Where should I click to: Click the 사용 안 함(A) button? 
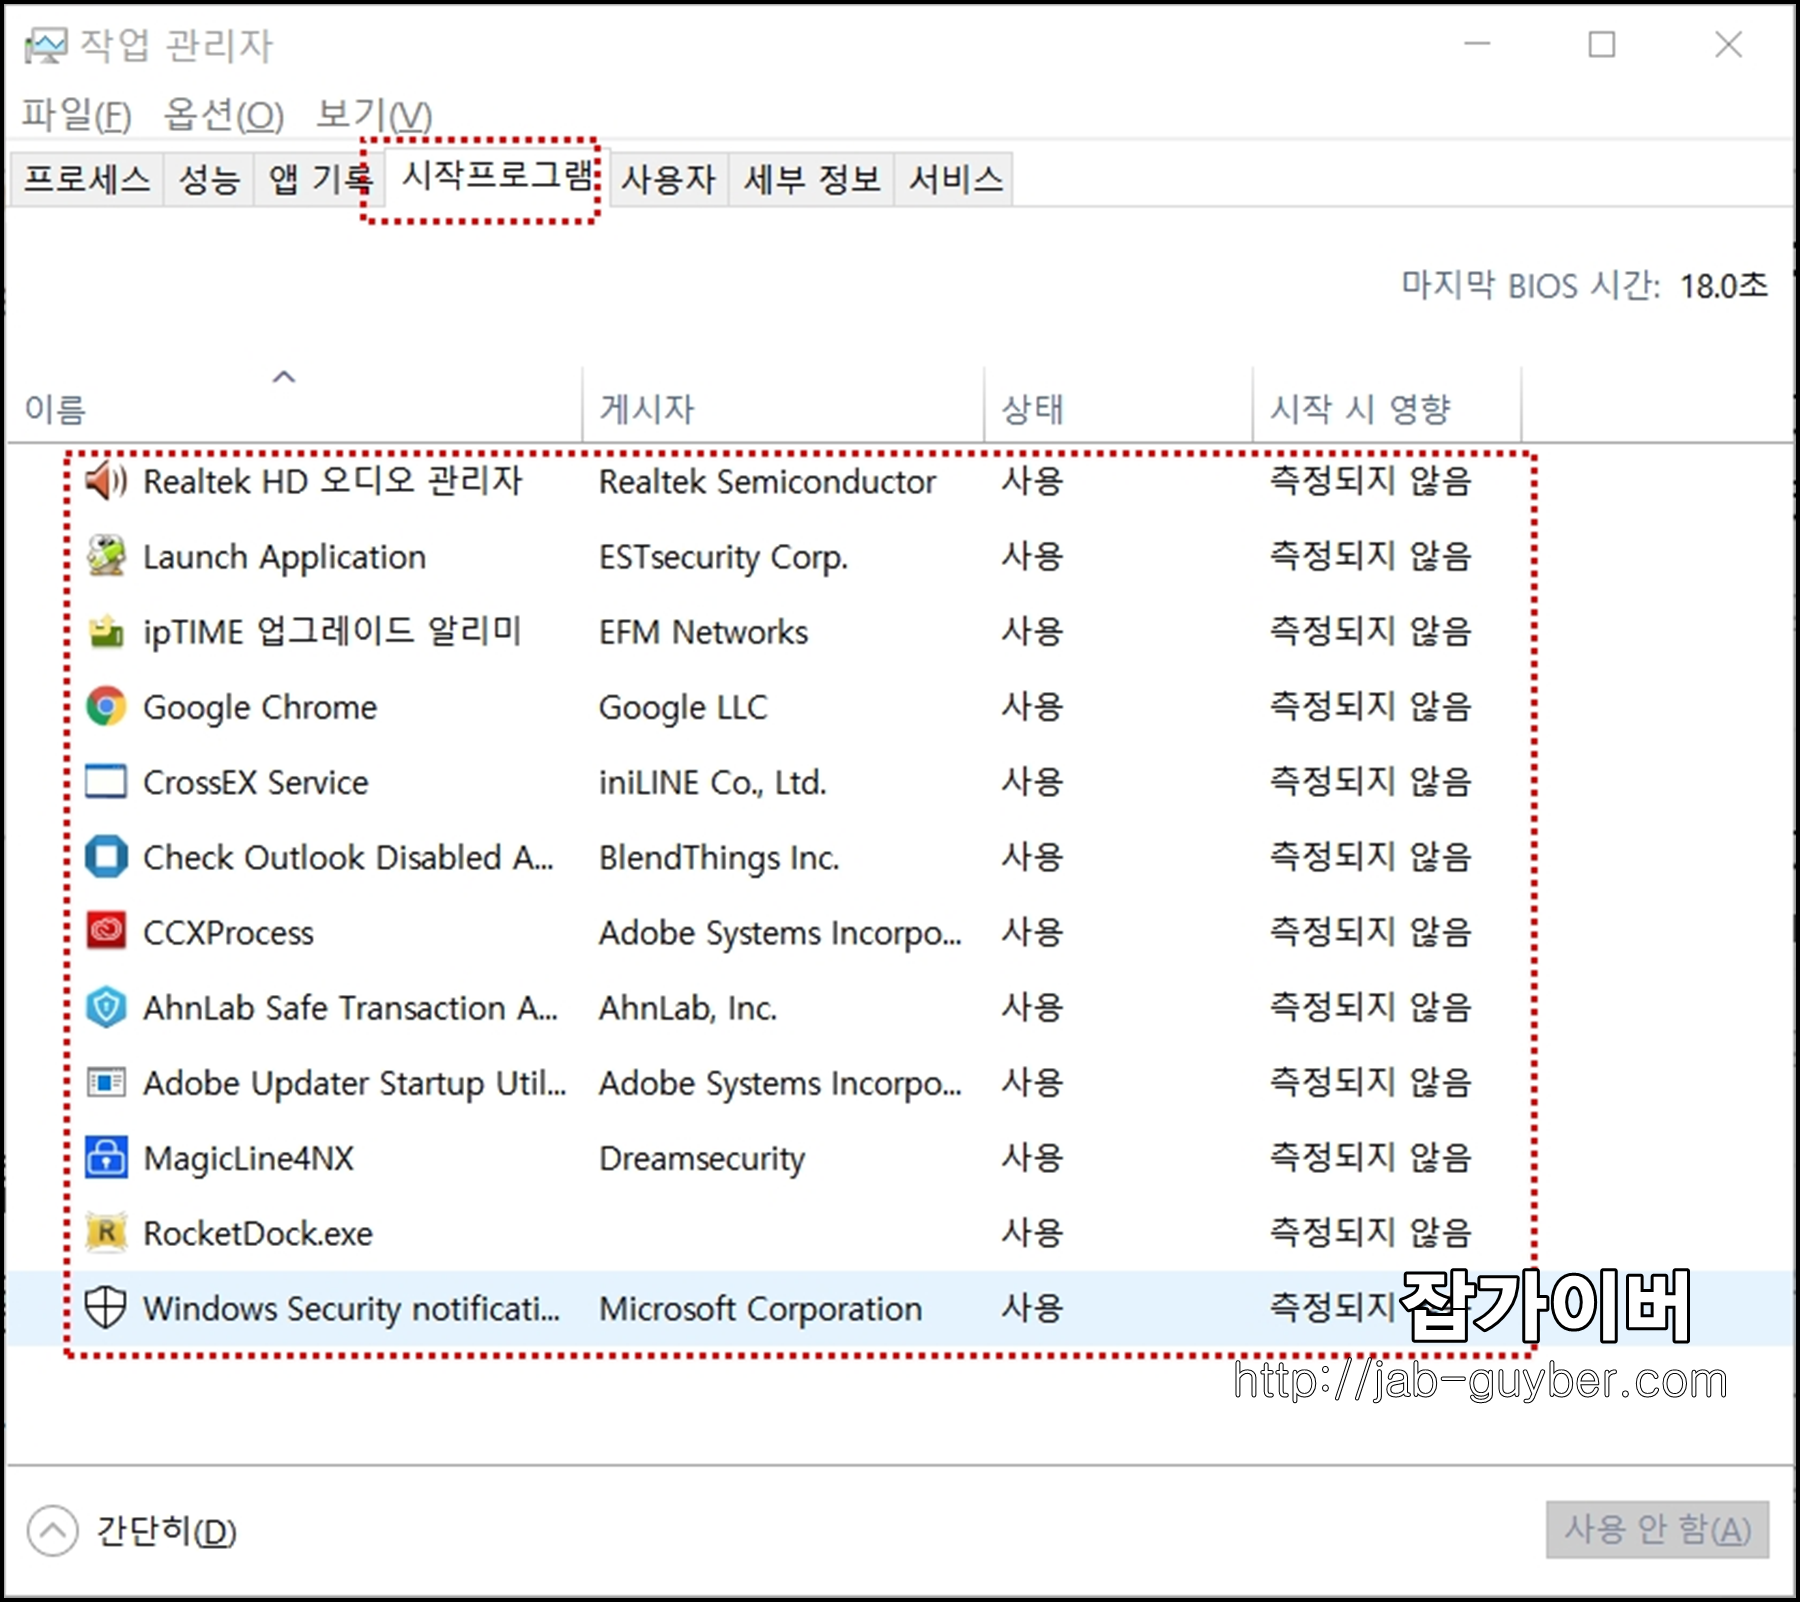pos(1657,1529)
